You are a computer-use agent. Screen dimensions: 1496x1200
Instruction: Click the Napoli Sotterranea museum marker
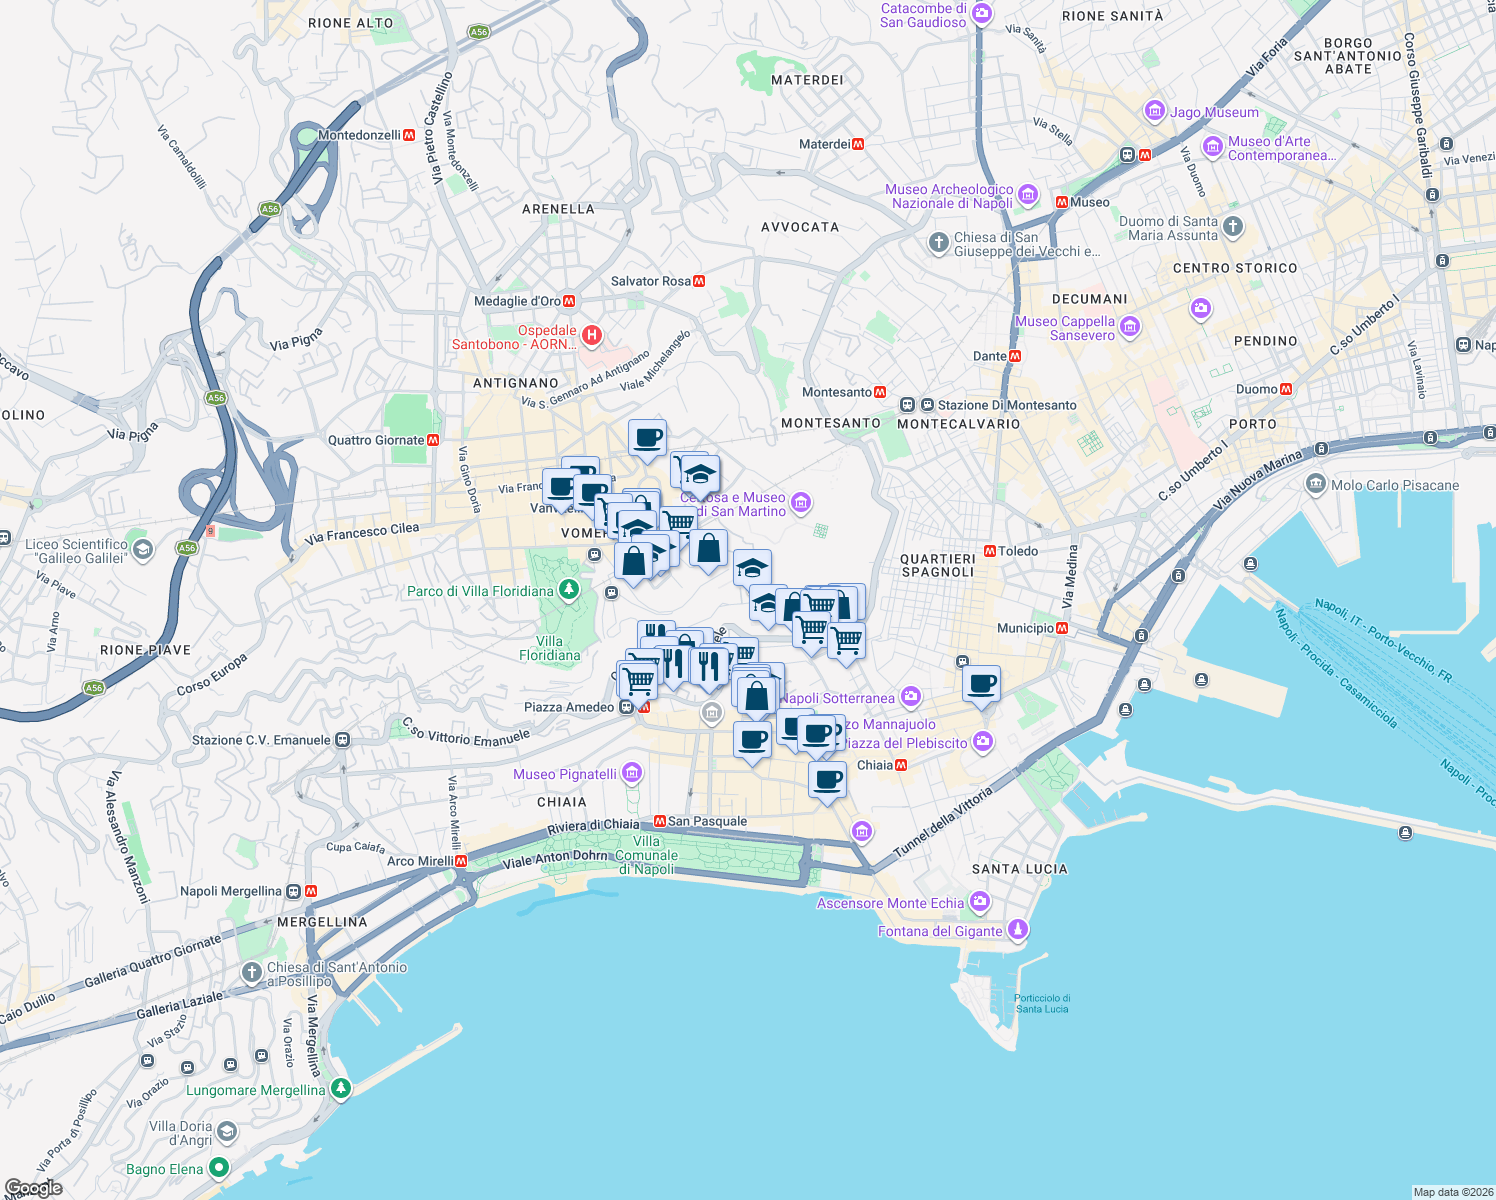click(909, 697)
